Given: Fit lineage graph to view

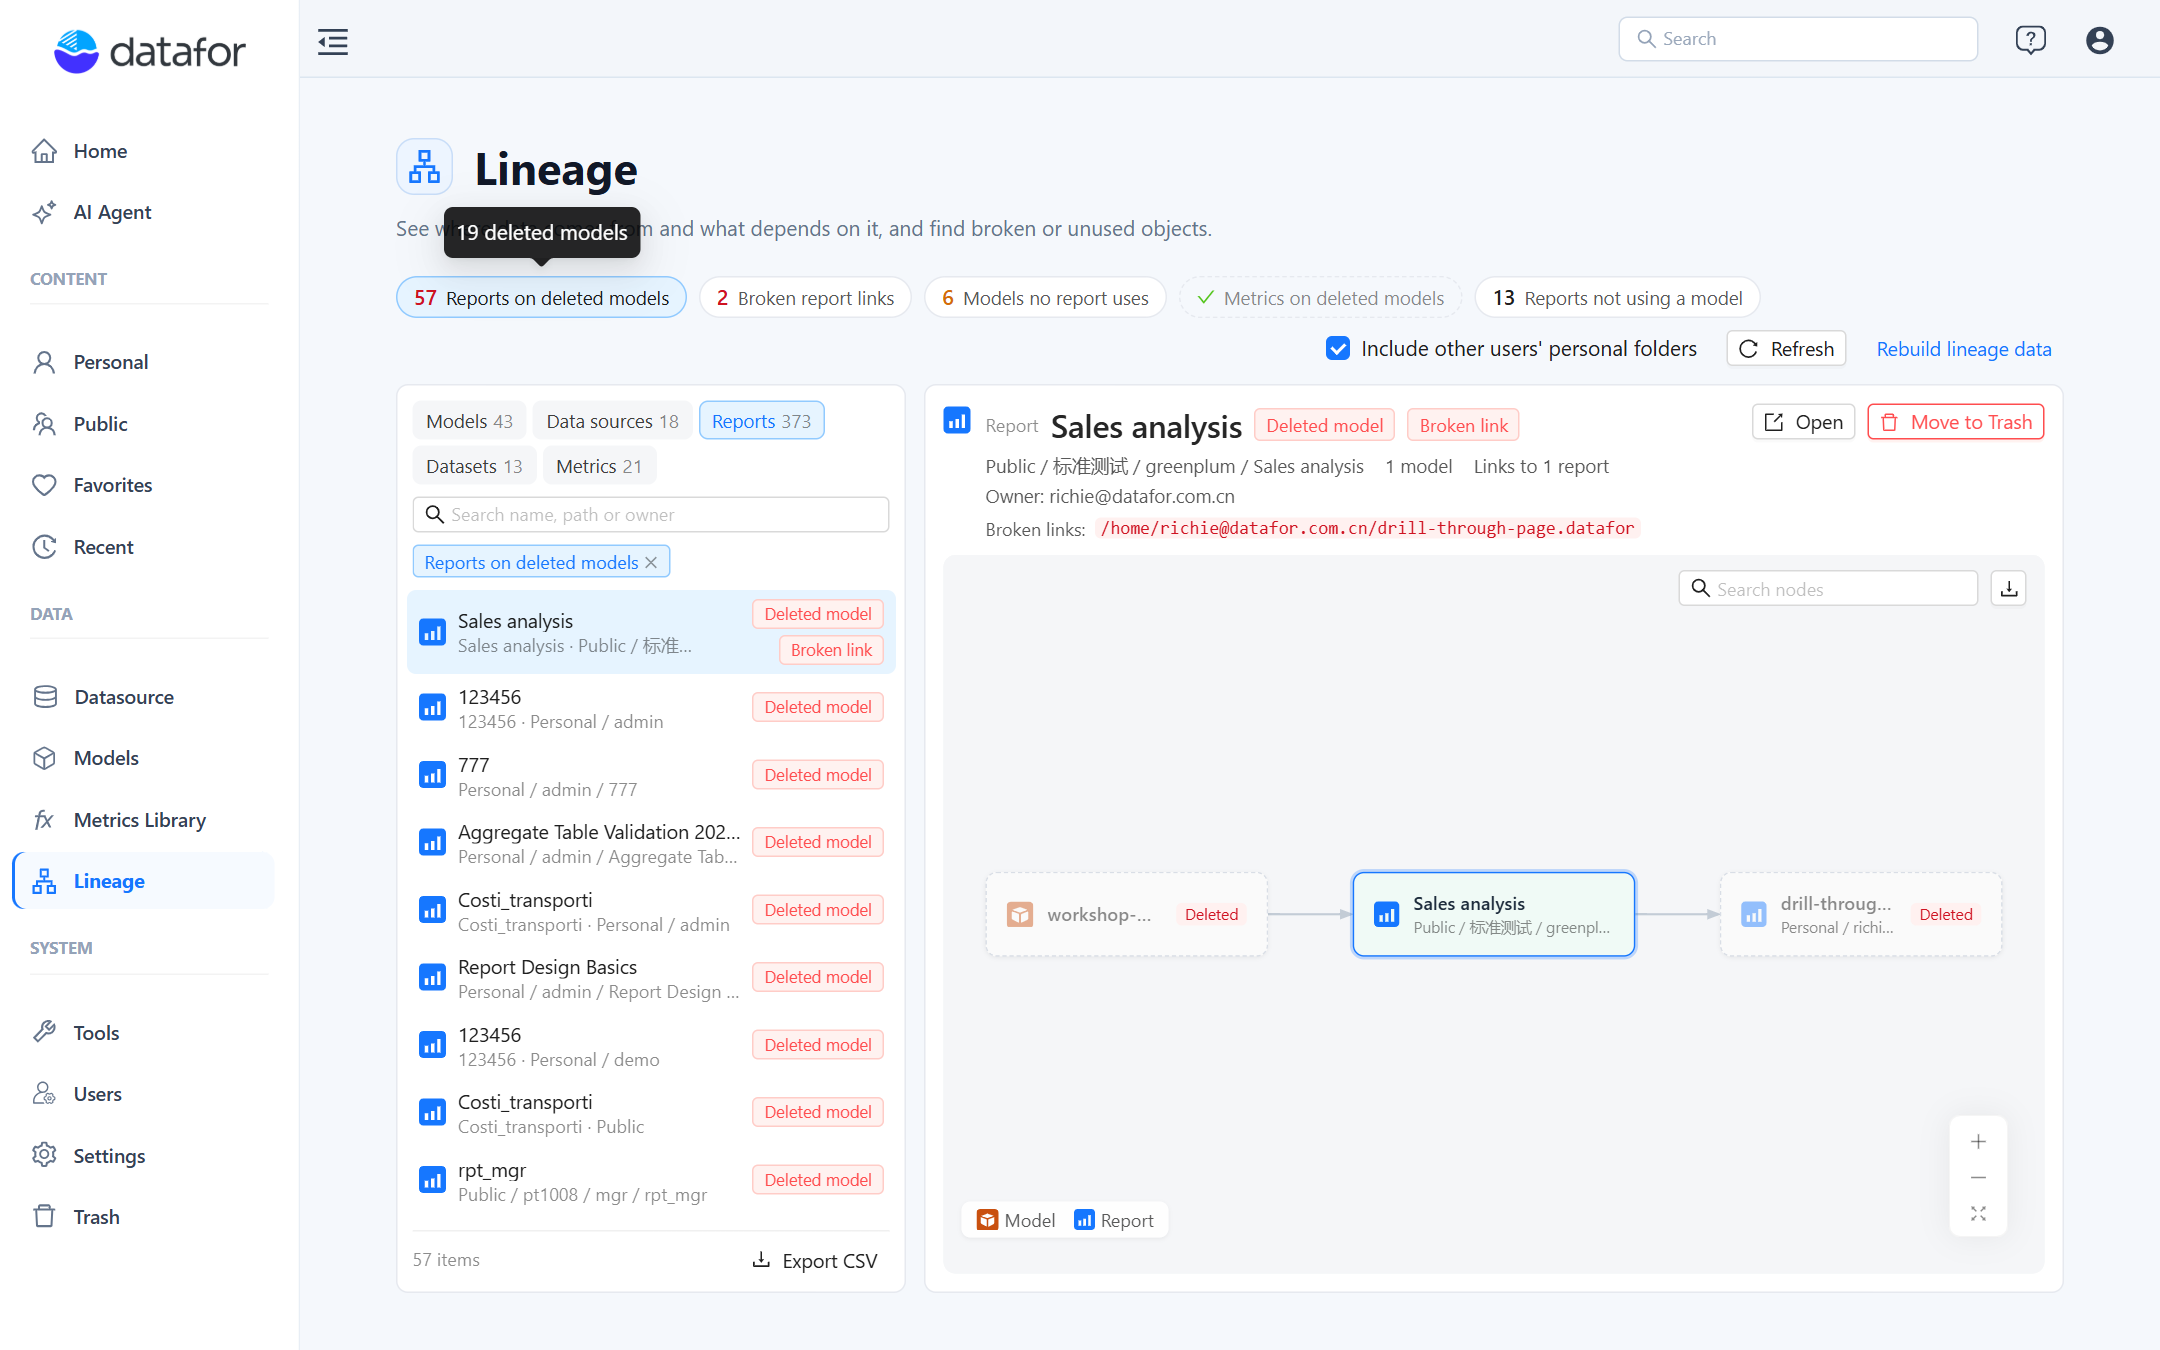Looking at the screenshot, I should [x=1978, y=1214].
